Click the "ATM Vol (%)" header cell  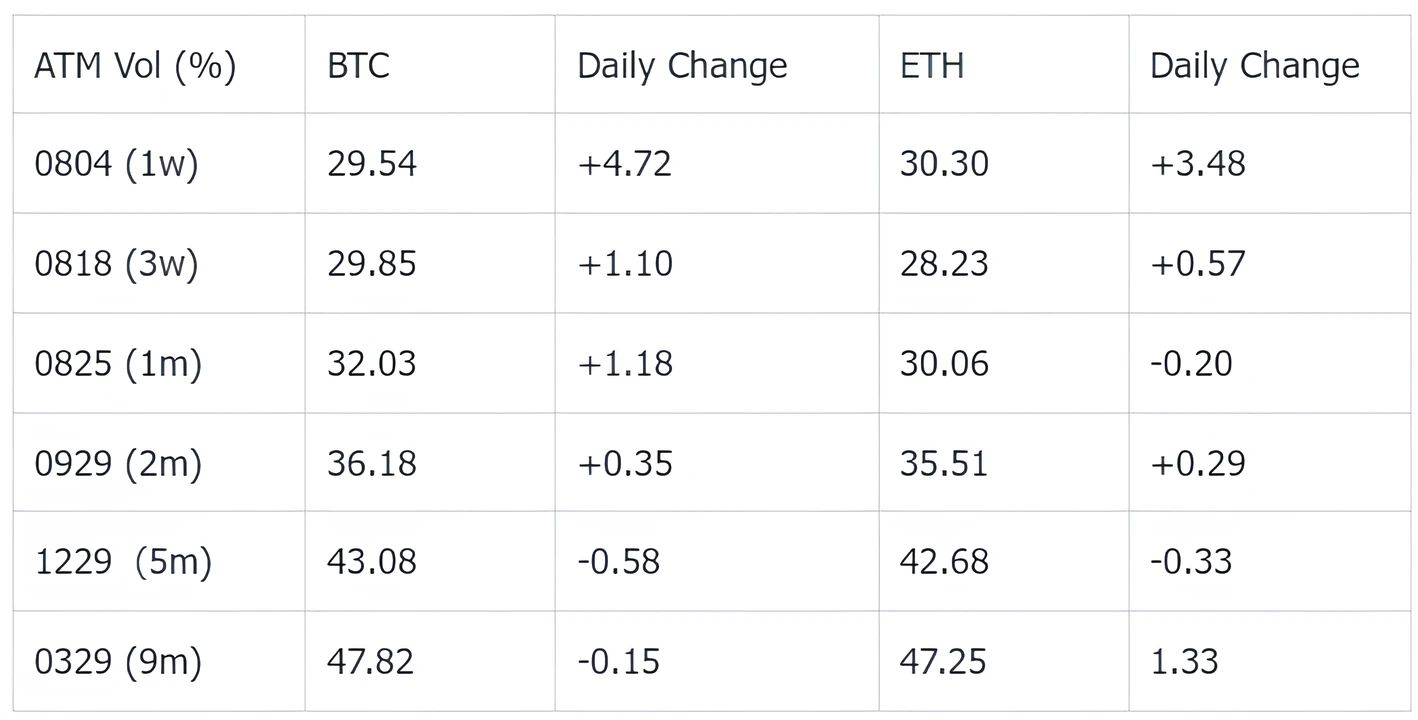click(x=135, y=66)
